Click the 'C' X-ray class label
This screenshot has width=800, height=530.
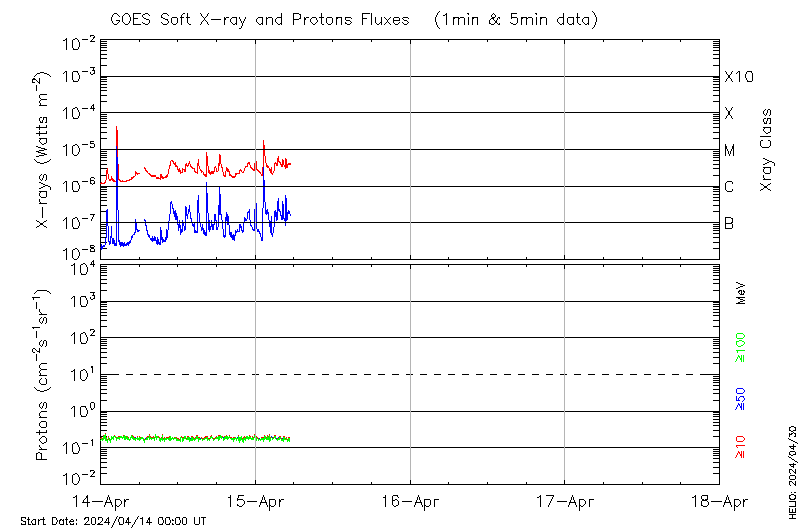(x=729, y=187)
